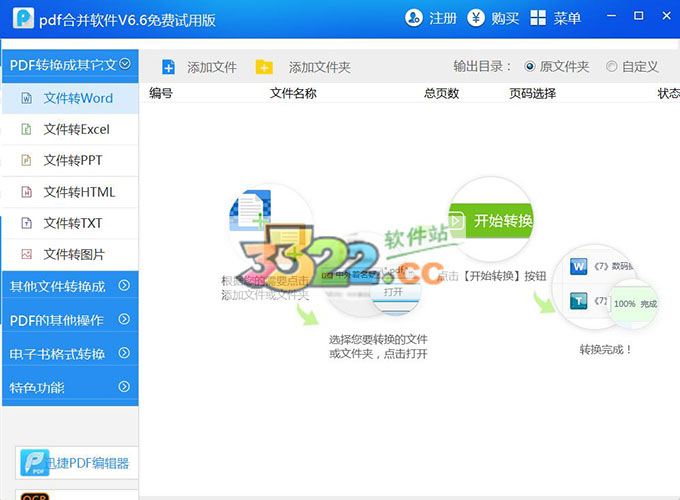Collapse the PDF转换成其它文件 section

[125, 64]
